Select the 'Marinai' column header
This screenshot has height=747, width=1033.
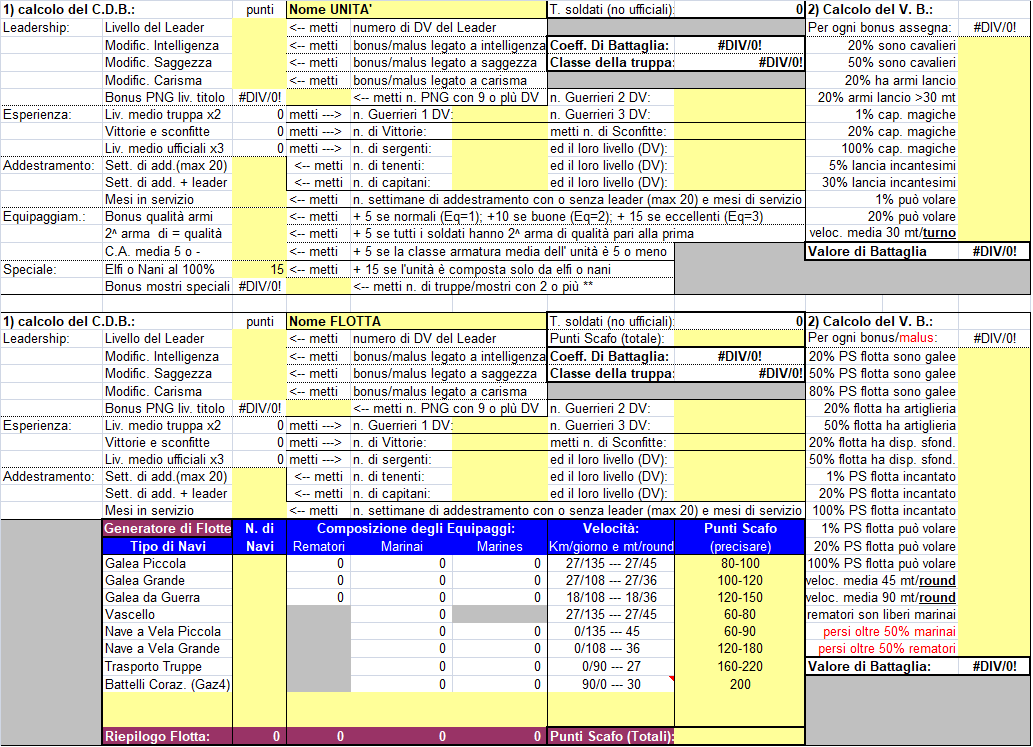(x=402, y=546)
